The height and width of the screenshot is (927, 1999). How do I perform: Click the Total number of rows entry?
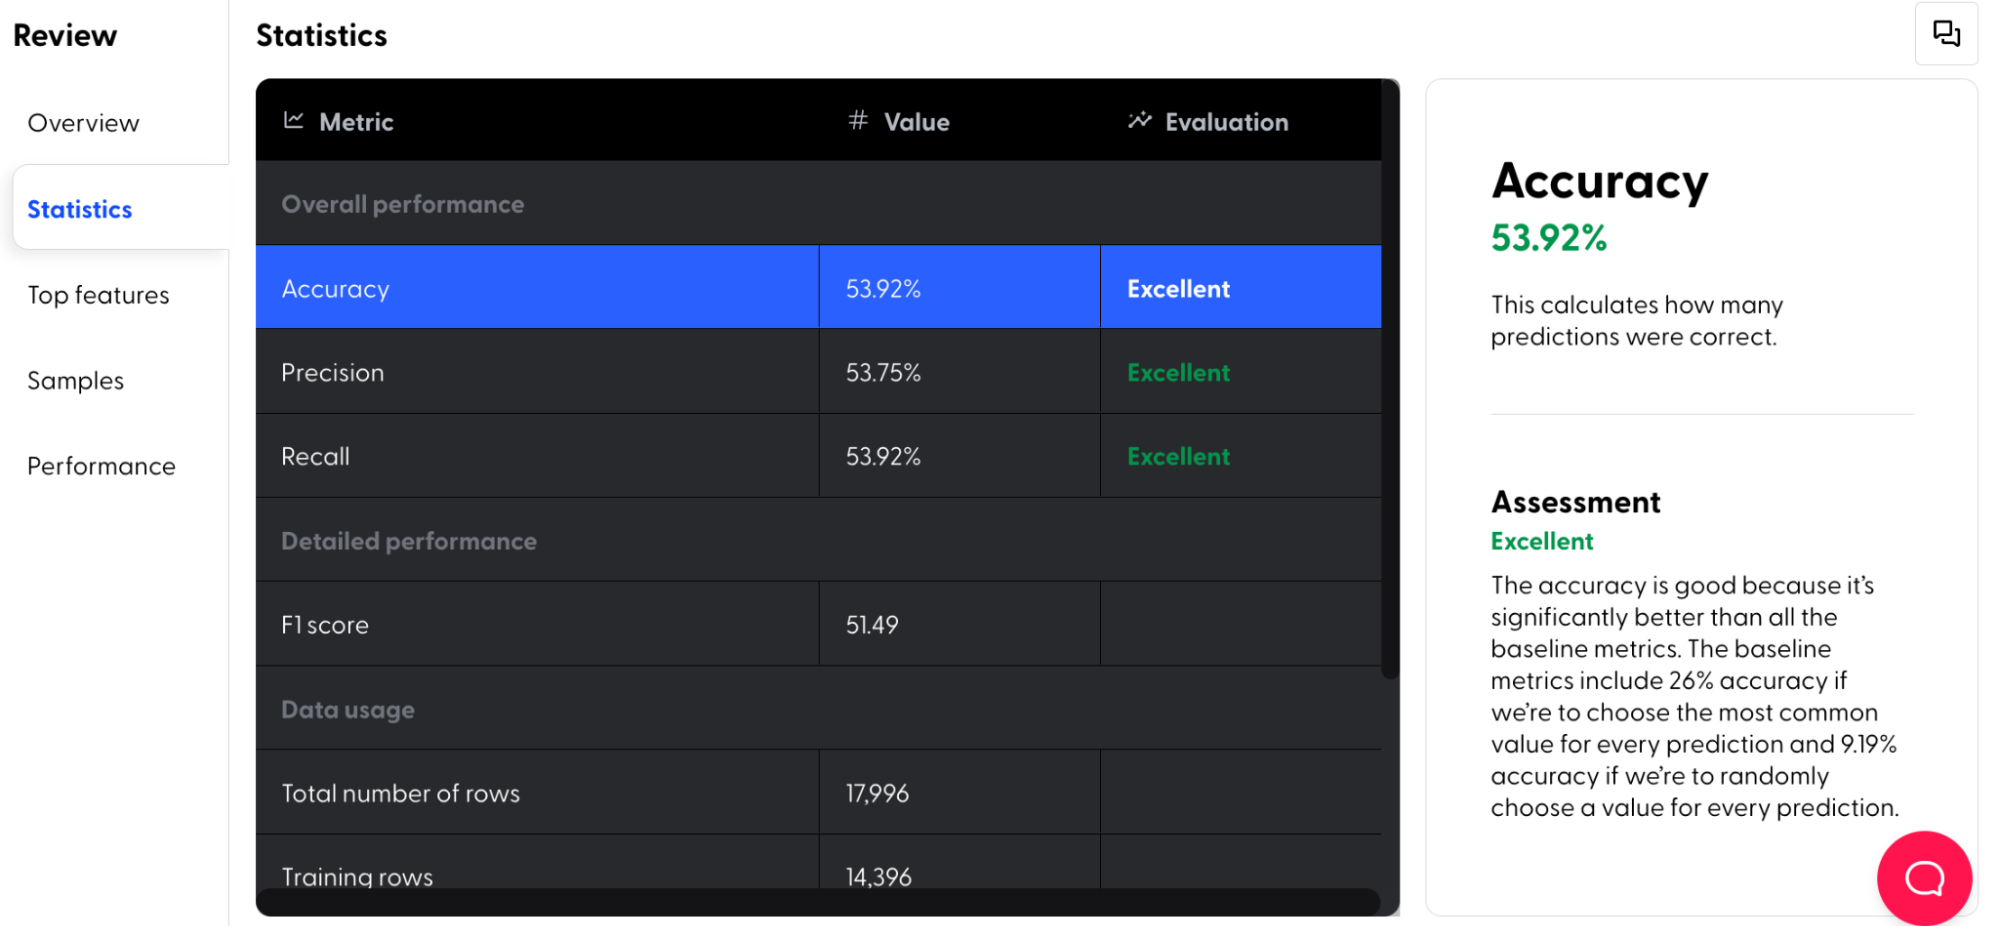point(401,794)
